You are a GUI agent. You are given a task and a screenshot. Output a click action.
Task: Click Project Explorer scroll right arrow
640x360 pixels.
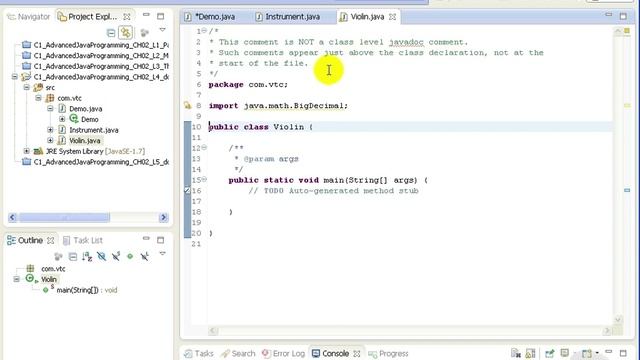point(164,218)
